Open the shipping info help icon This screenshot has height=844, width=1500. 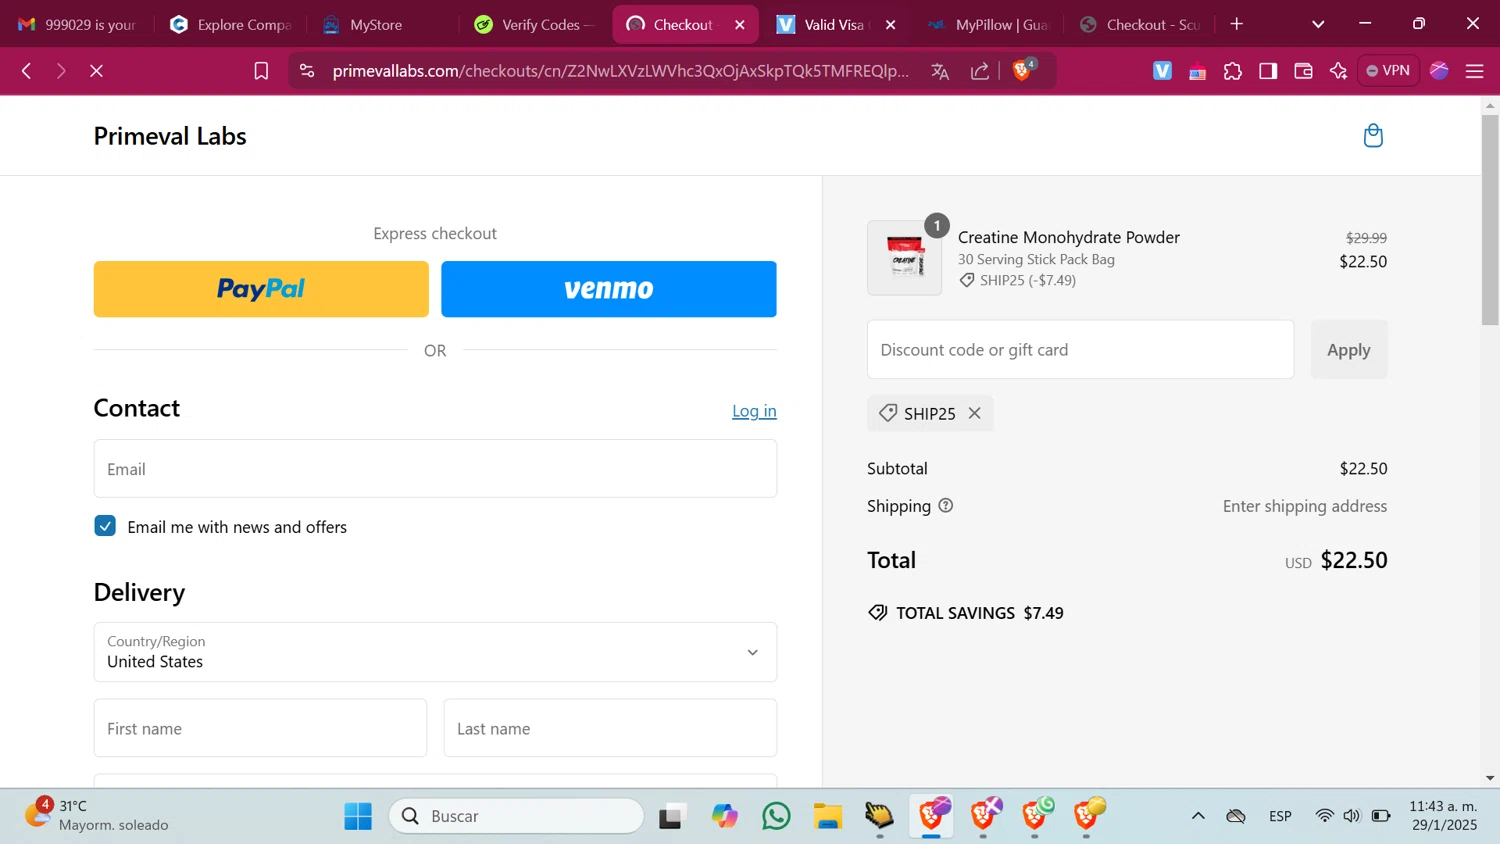pyautogui.click(x=946, y=506)
